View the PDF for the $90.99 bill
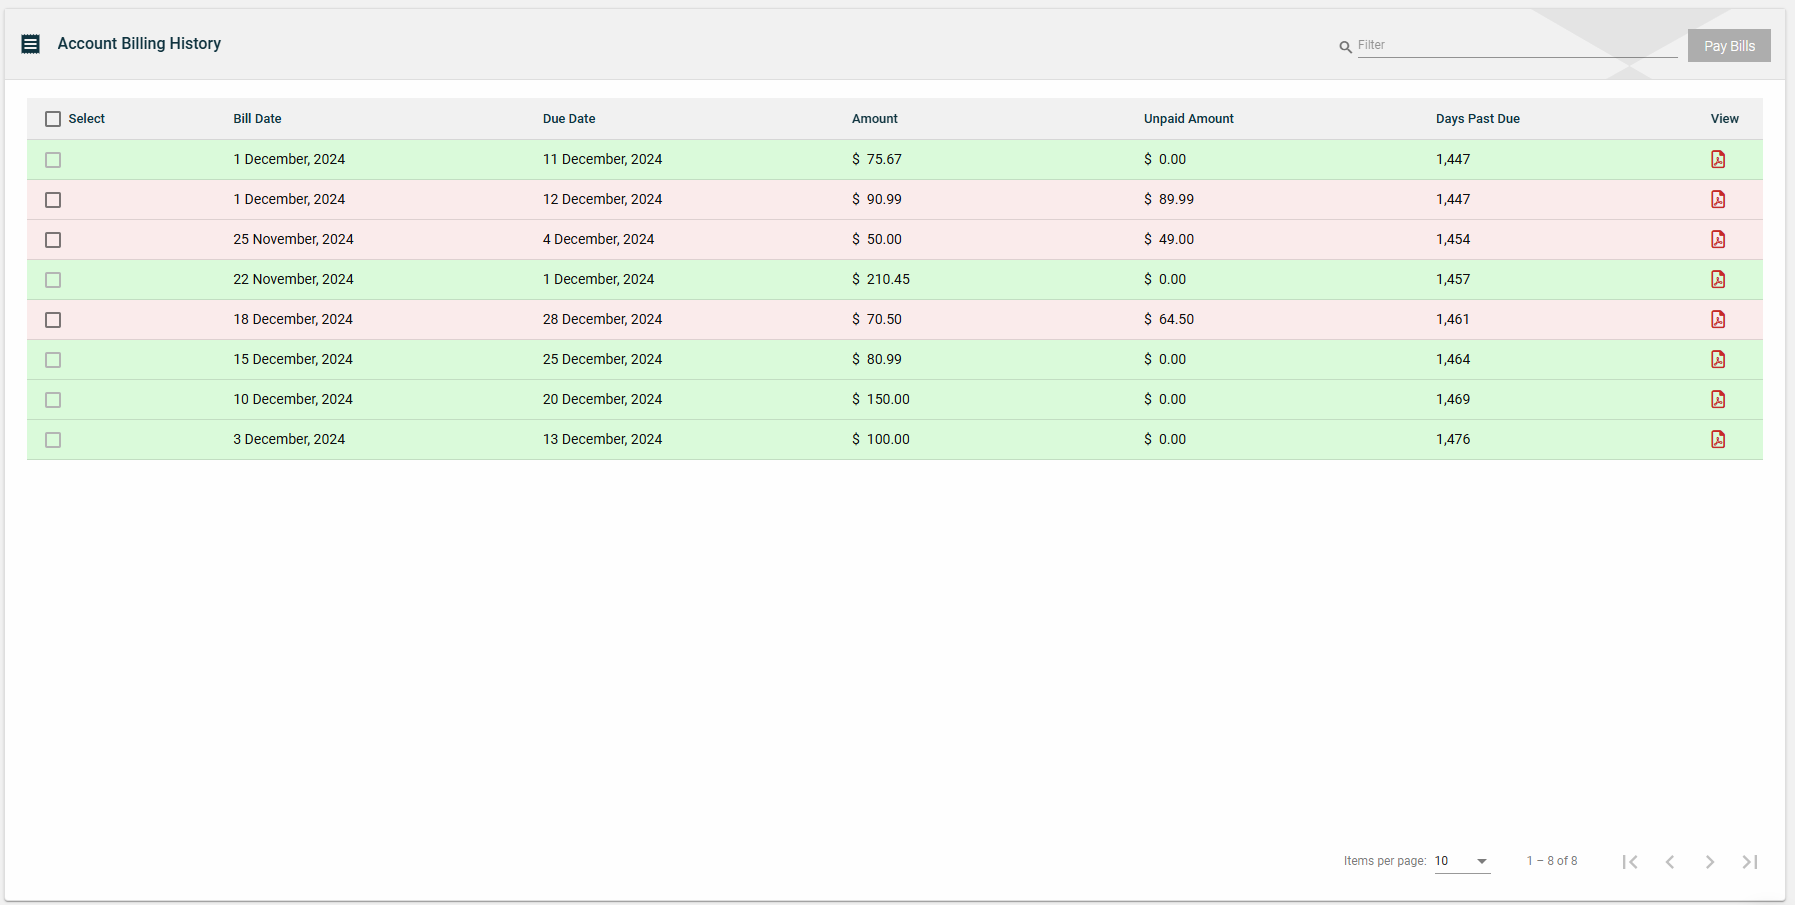This screenshot has height=905, width=1795. pos(1720,199)
